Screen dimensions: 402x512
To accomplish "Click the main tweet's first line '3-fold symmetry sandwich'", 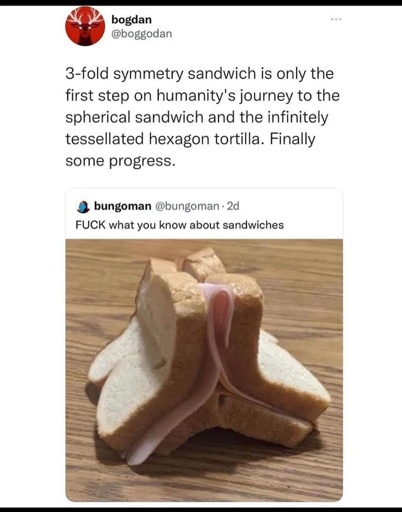I will tap(125, 74).
